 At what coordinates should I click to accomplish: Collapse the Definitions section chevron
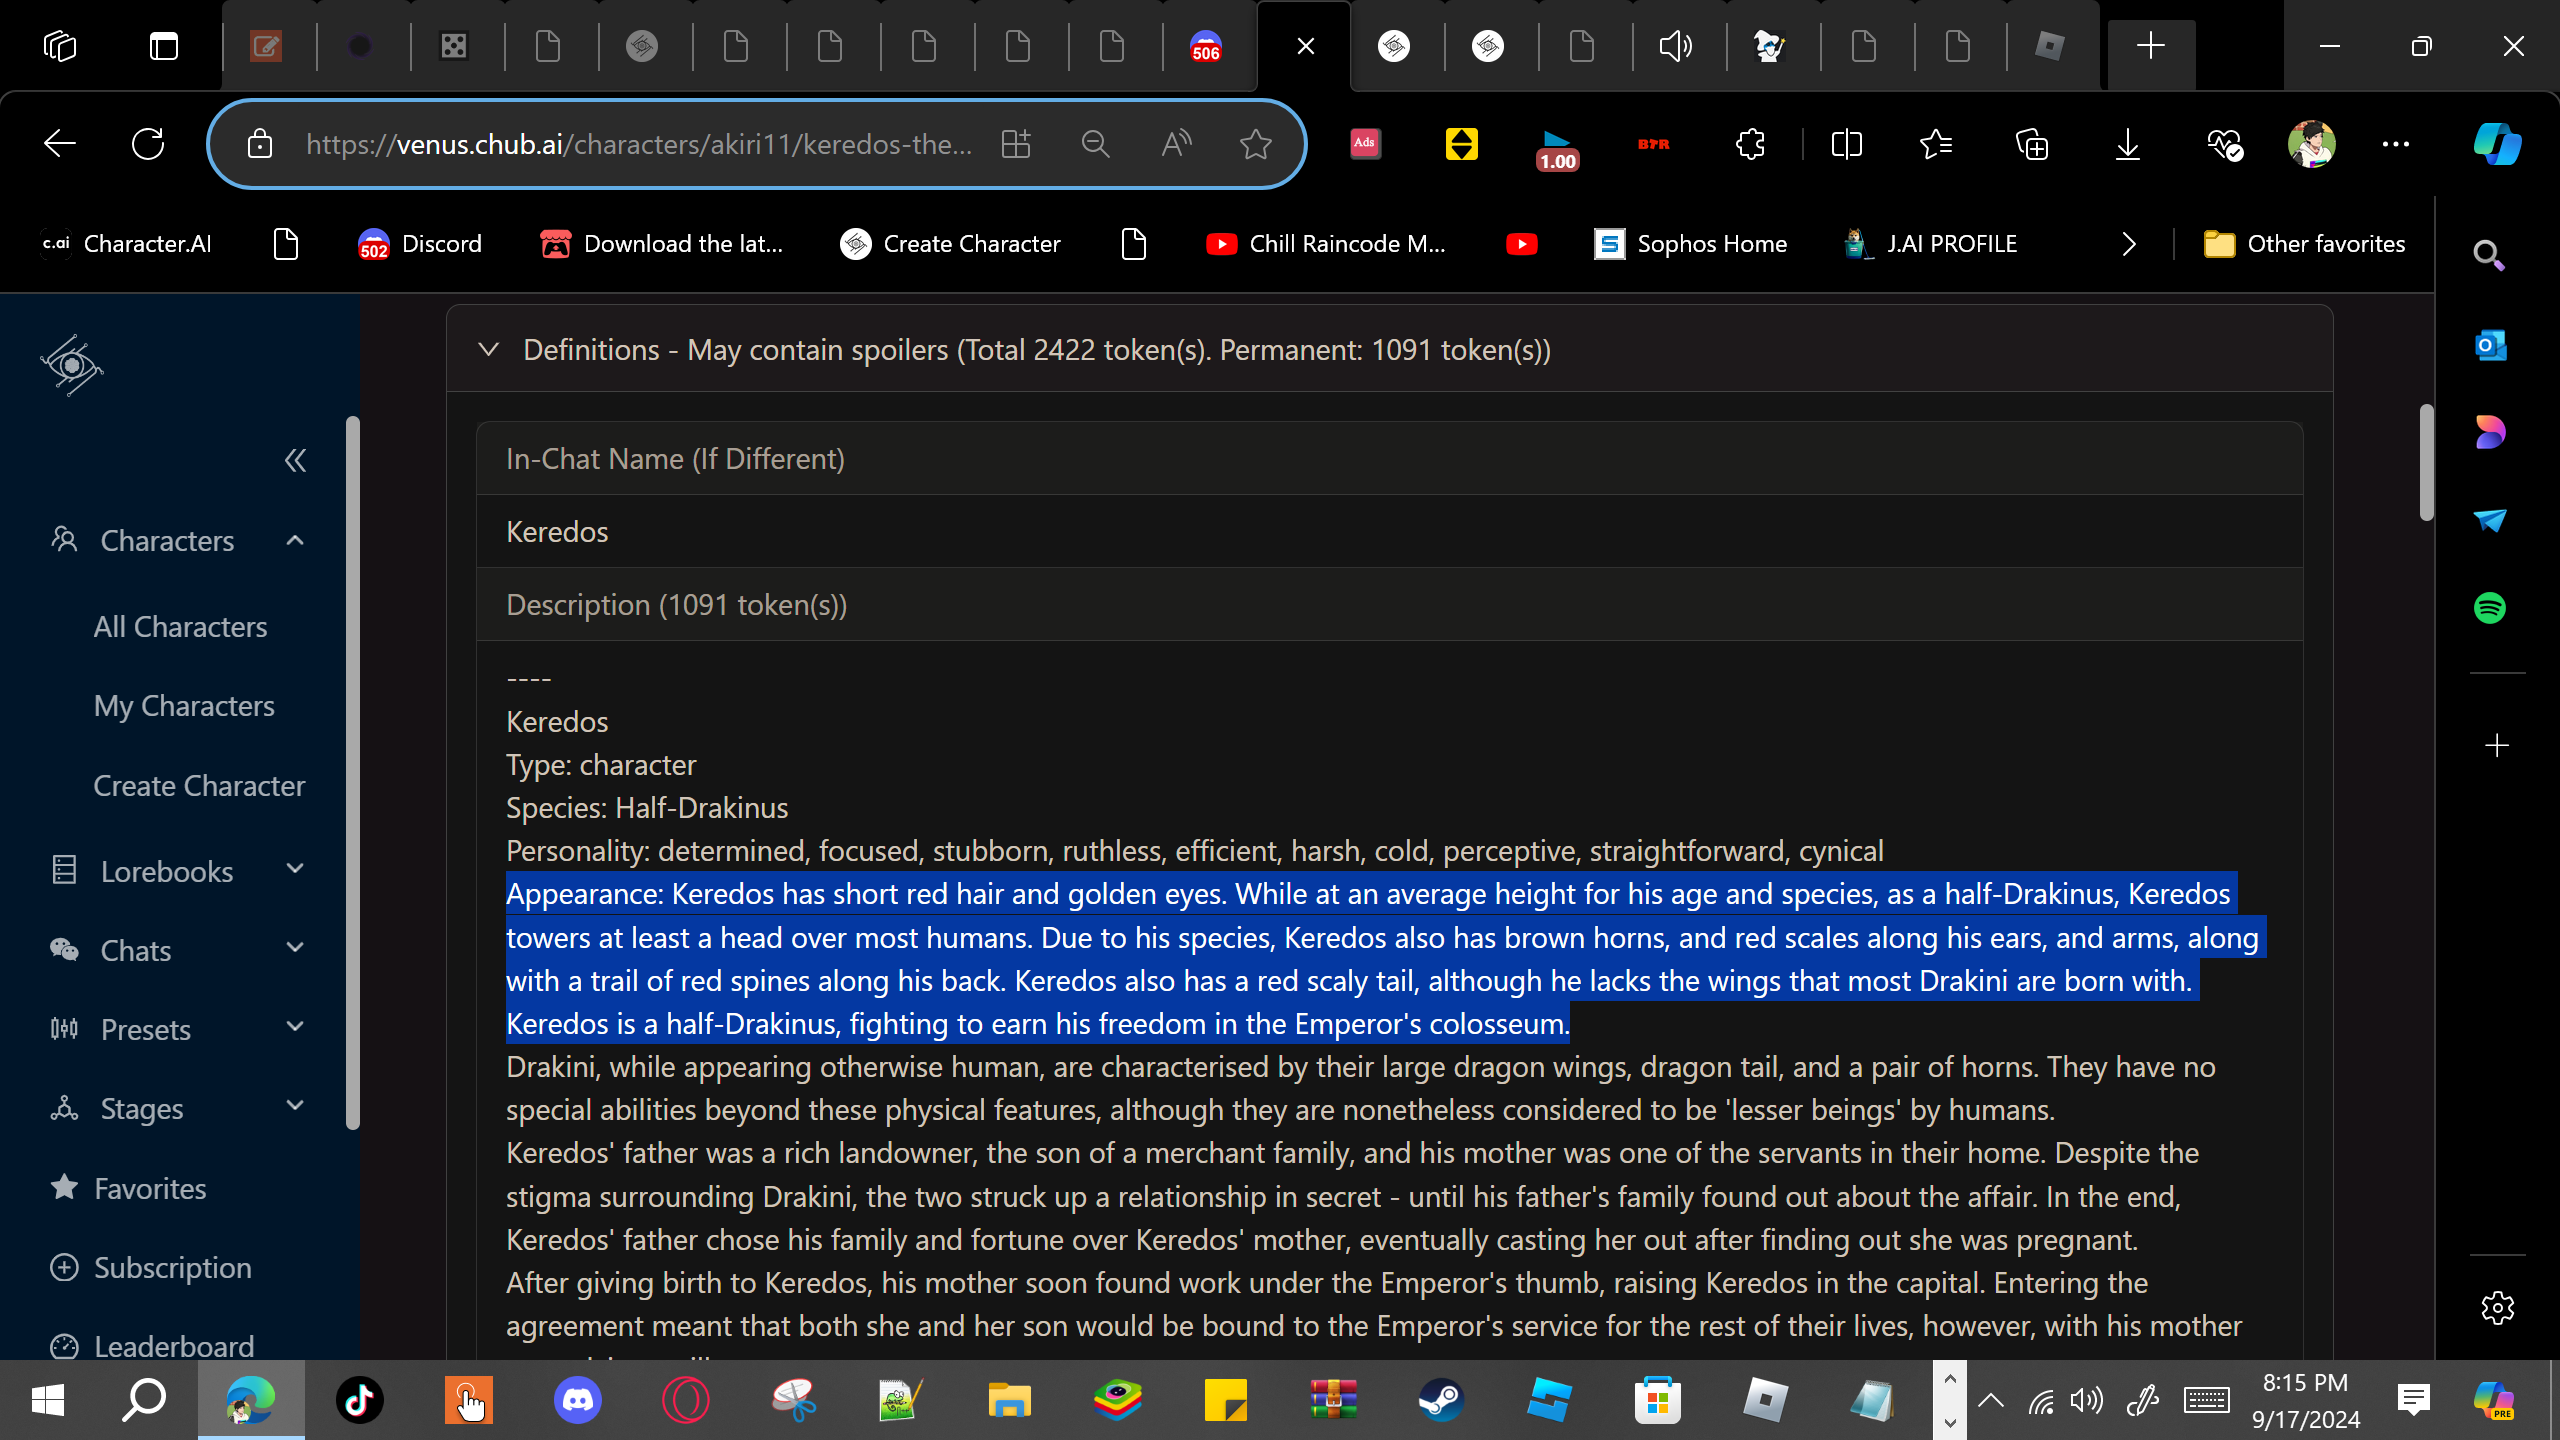(x=489, y=350)
